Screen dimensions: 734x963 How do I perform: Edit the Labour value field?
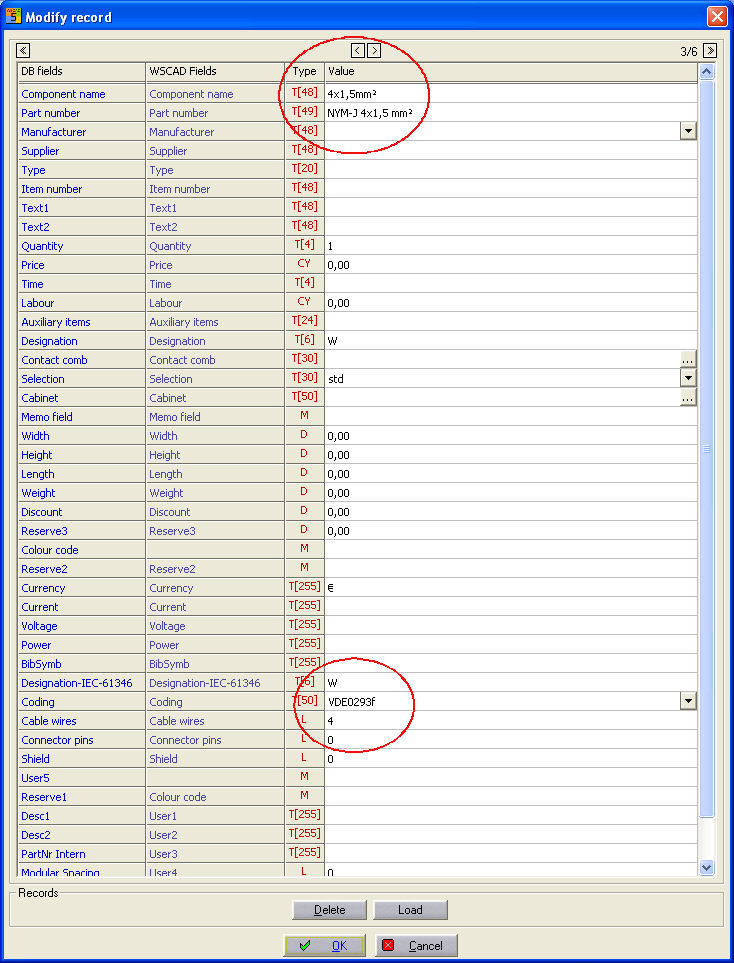(x=511, y=303)
